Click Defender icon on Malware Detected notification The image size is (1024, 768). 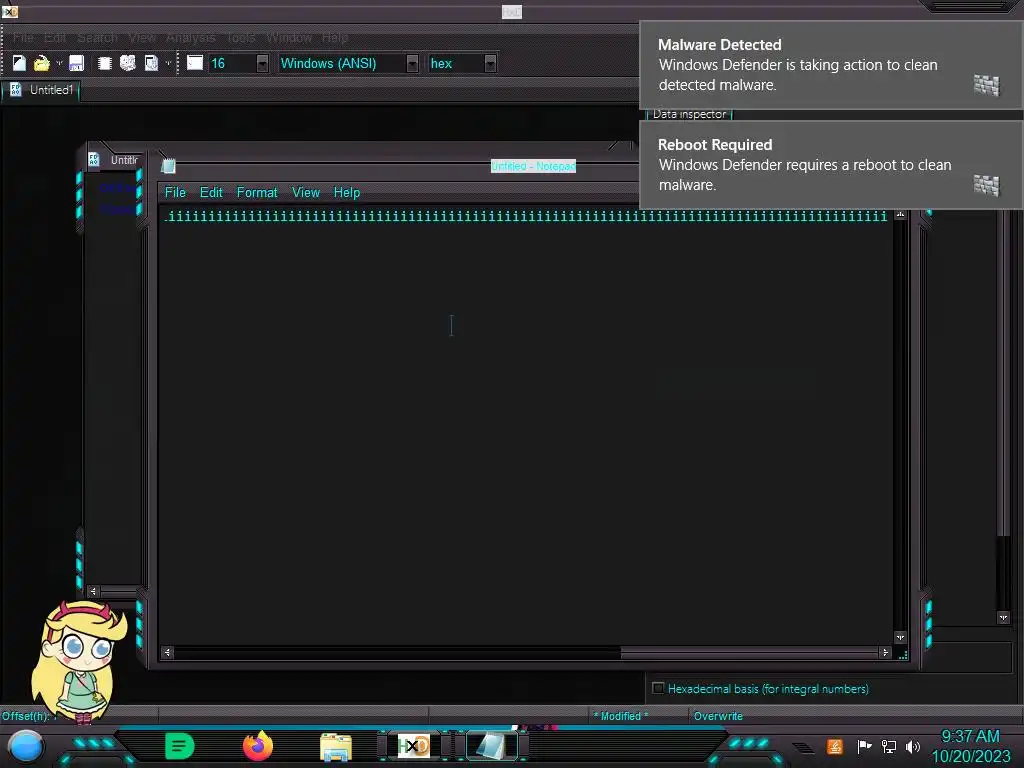click(986, 85)
